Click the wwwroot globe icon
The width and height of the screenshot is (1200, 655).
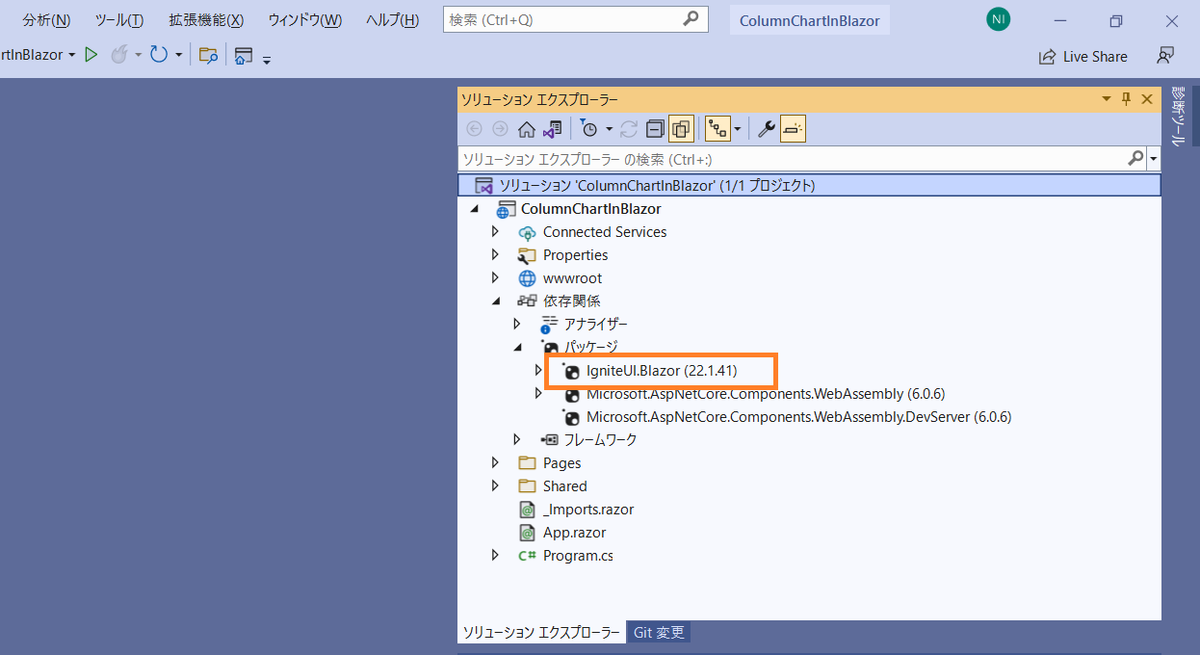(x=527, y=278)
